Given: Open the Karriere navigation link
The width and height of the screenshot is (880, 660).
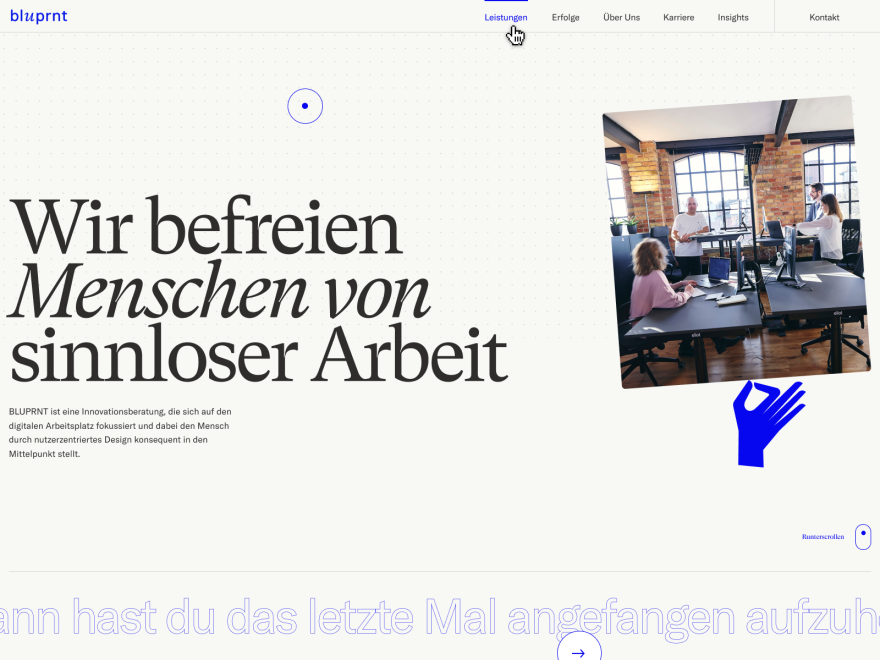Looking at the screenshot, I should (679, 17).
